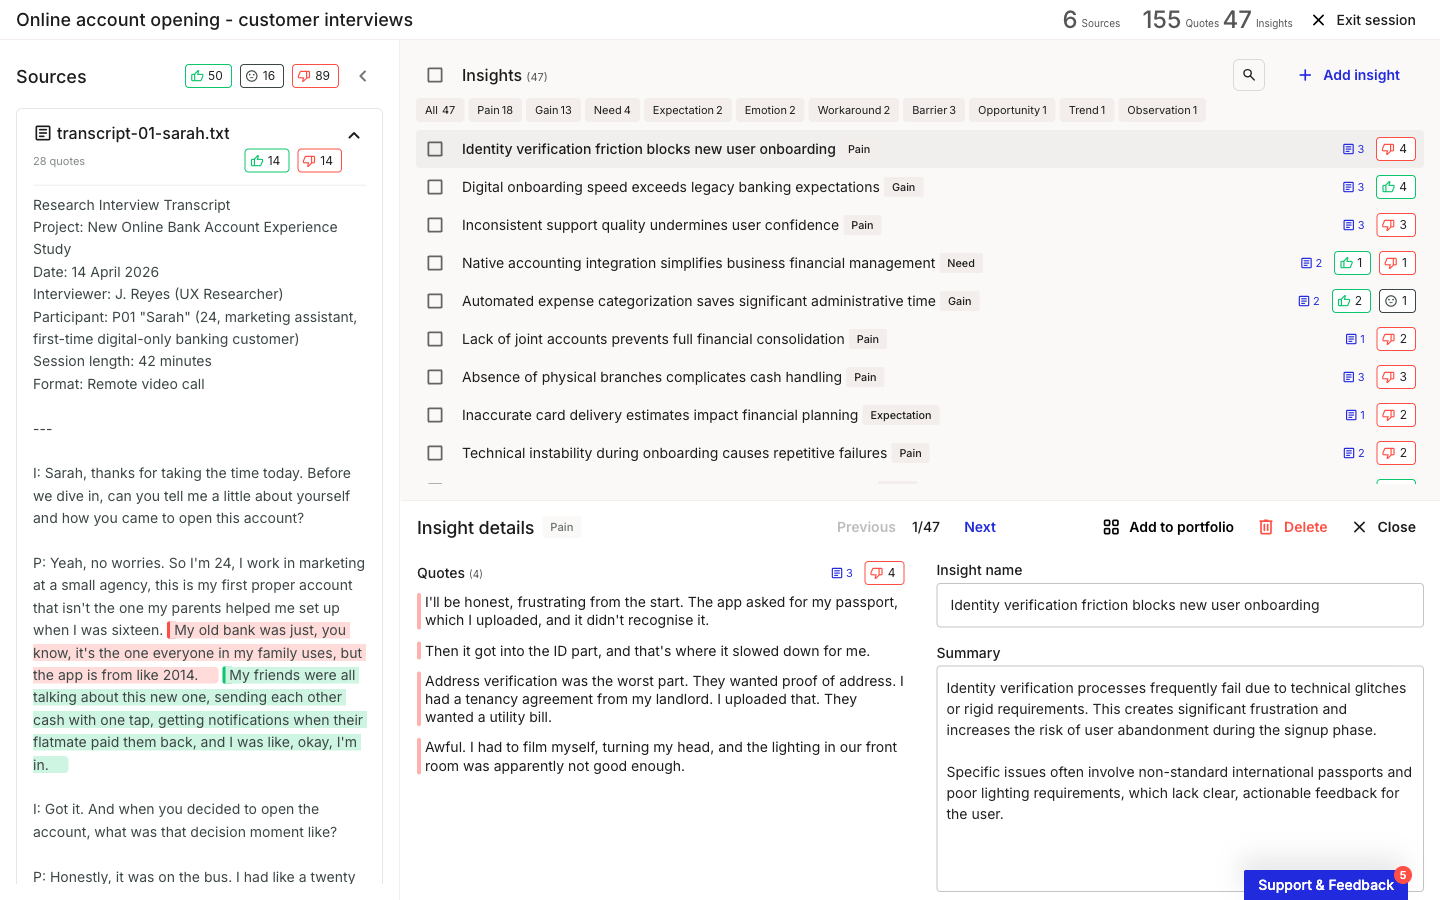Show 14 negative quotes in Sarah's transcript
The height and width of the screenshot is (900, 1440).
(x=319, y=161)
